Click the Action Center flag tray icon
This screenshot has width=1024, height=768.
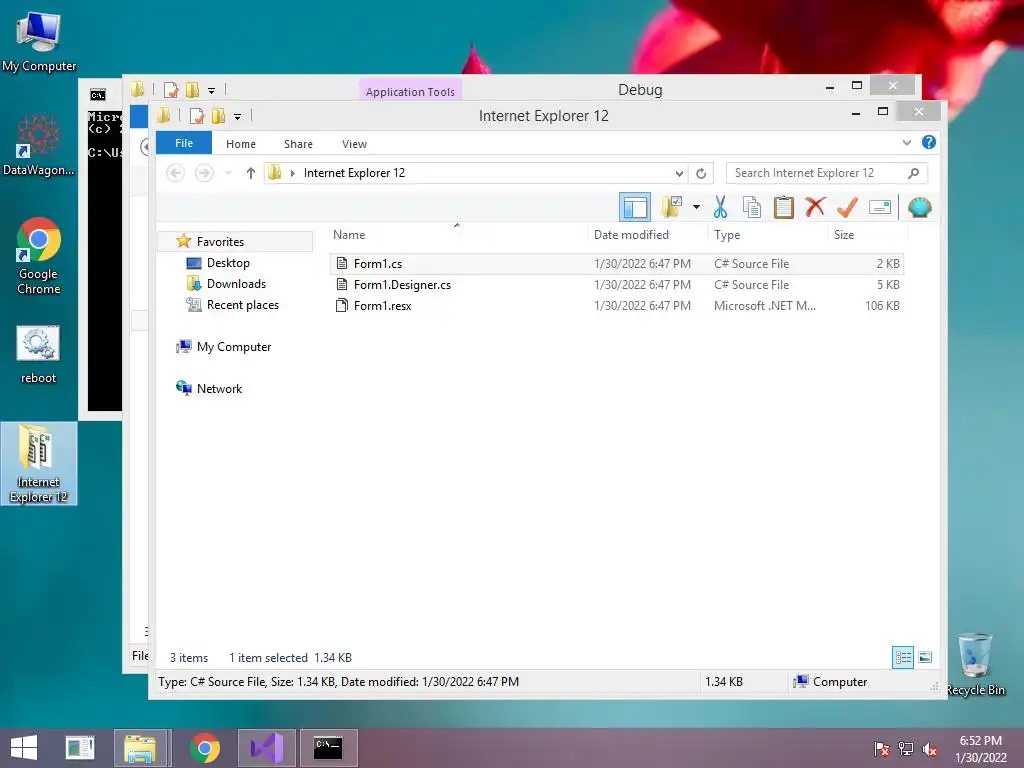(882, 749)
